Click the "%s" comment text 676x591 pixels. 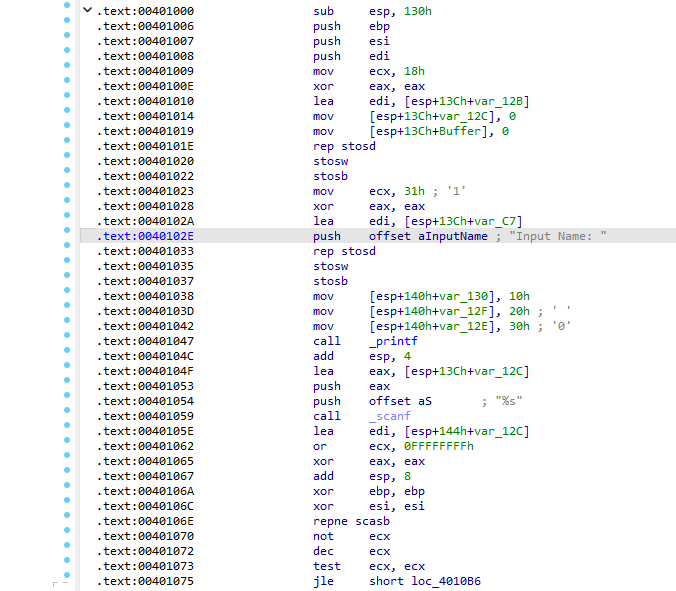509,401
